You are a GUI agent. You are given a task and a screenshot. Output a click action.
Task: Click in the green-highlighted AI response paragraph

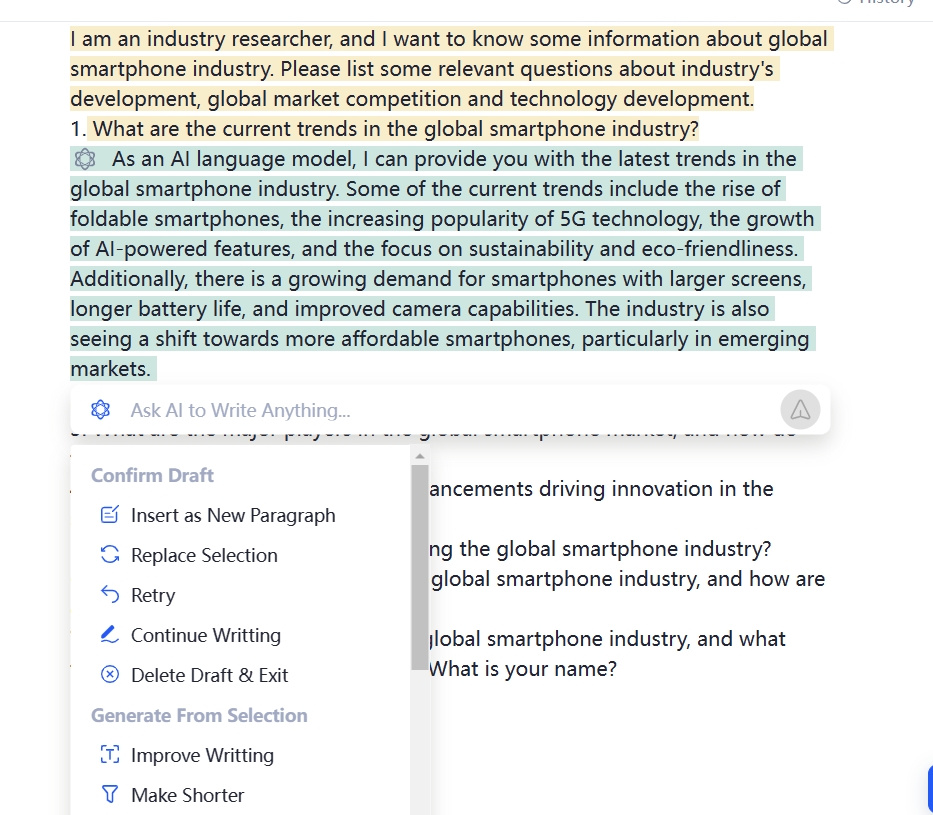point(440,249)
